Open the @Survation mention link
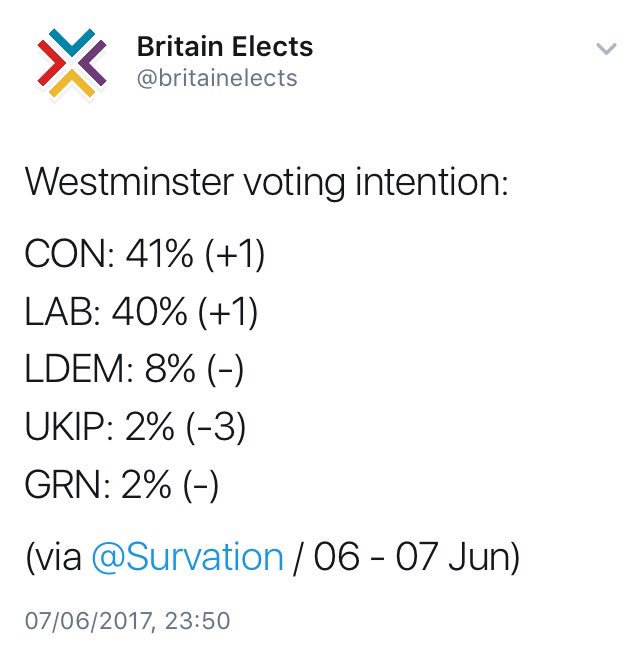Image resolution: width=640 pixels, height=653 pixels. [187, 557]
